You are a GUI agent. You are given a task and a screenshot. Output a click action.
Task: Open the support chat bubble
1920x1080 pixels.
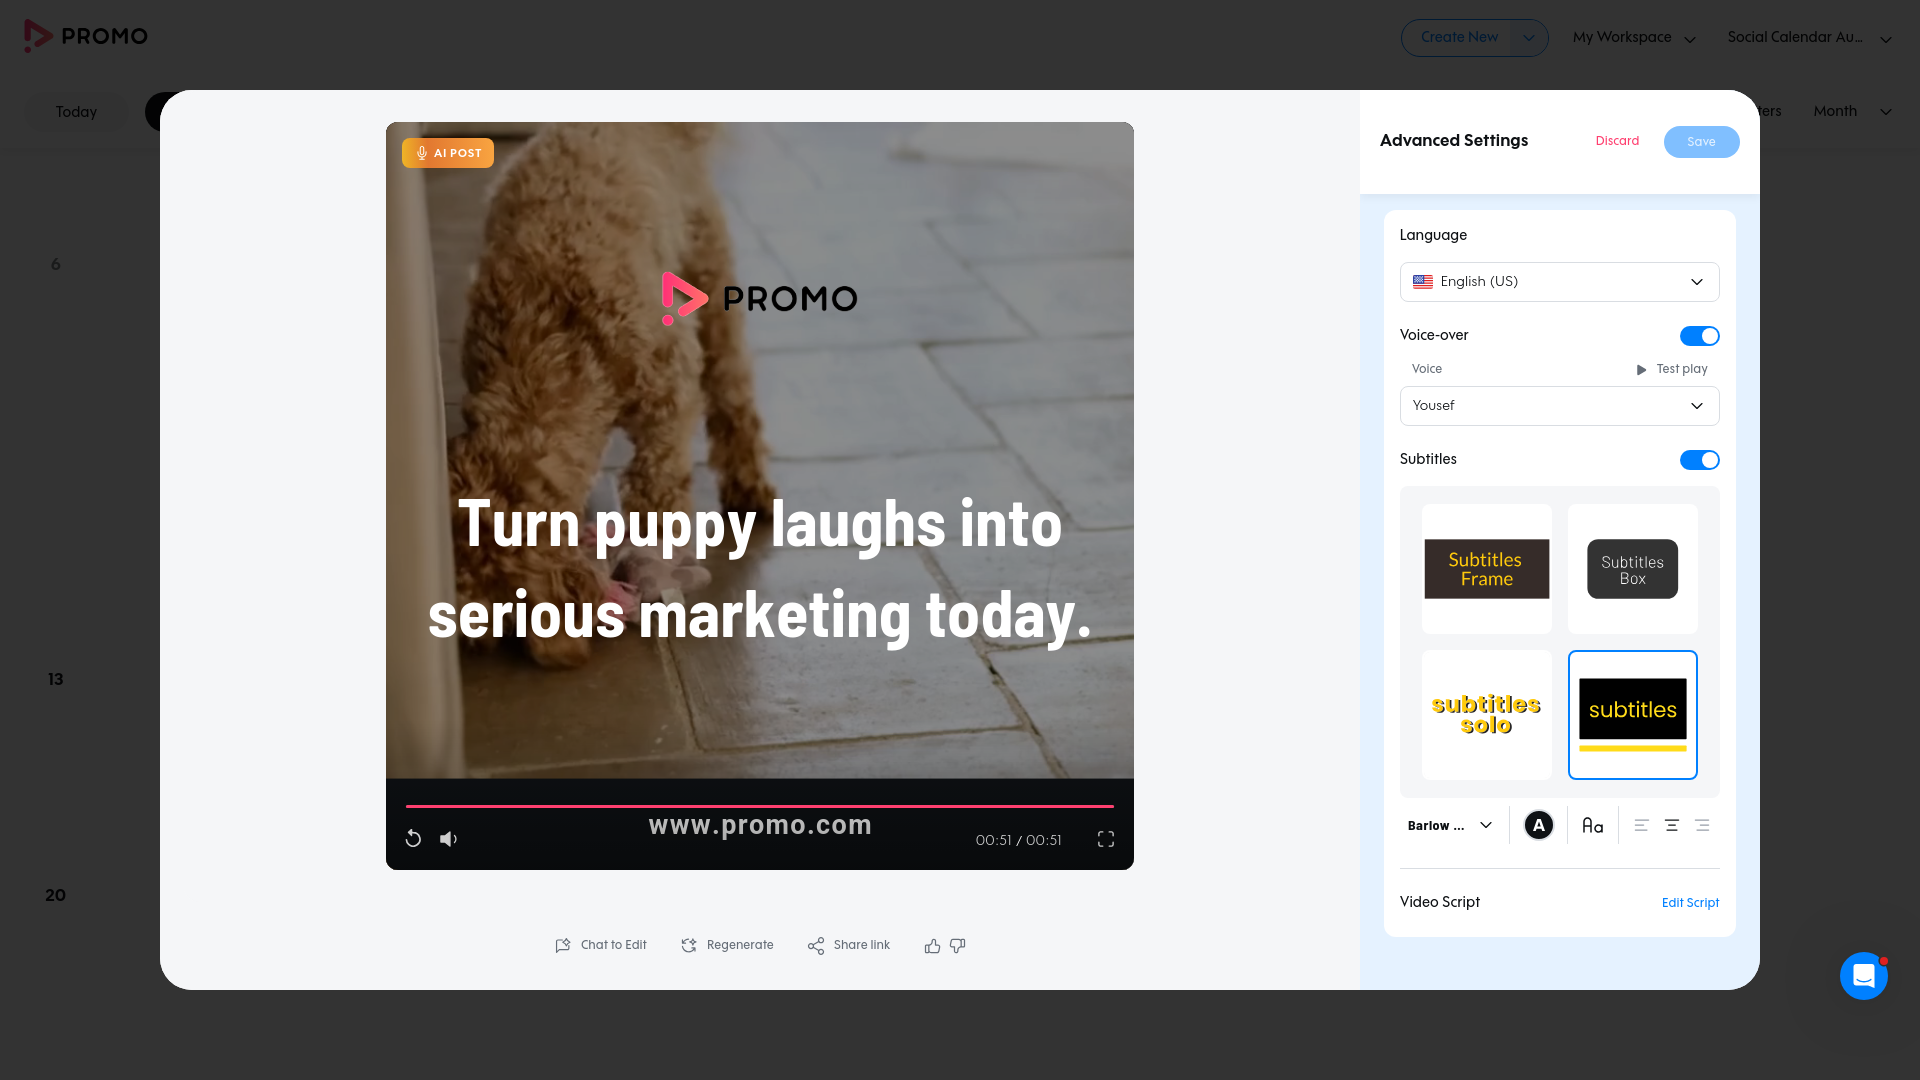click(1863, 976)
